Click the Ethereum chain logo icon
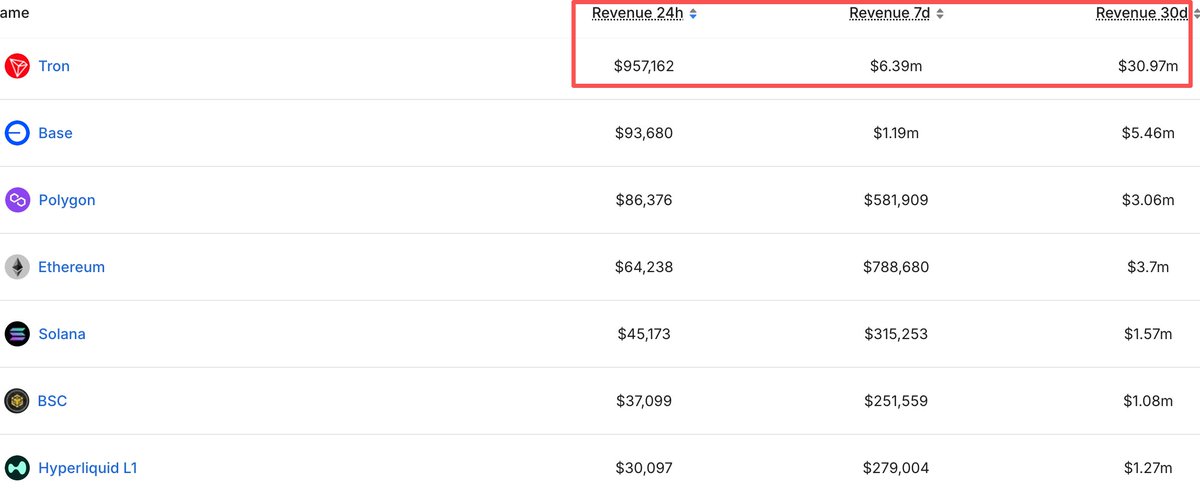 [x=17, y=267]
